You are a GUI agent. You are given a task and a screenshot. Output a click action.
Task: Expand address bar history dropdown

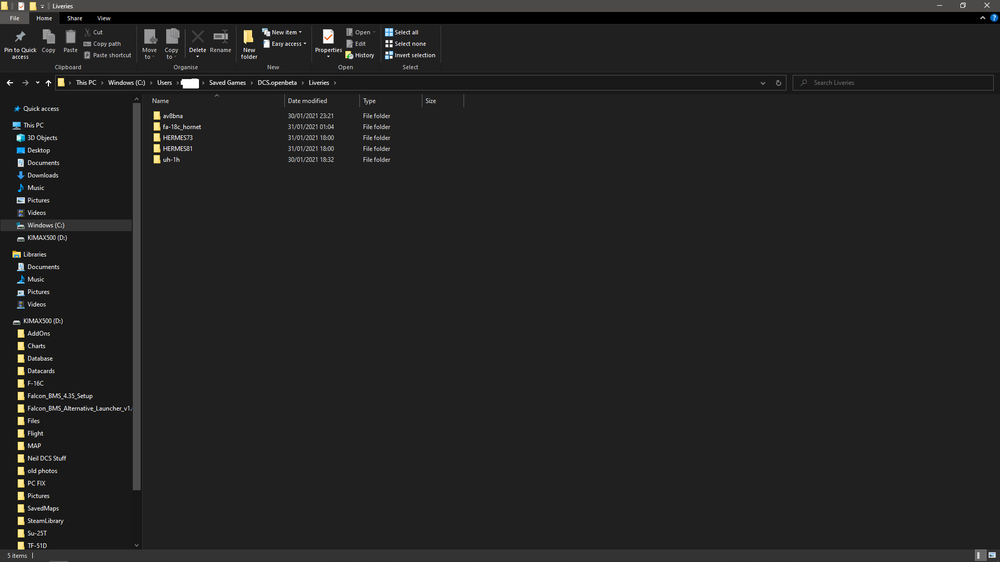[763, 82]
